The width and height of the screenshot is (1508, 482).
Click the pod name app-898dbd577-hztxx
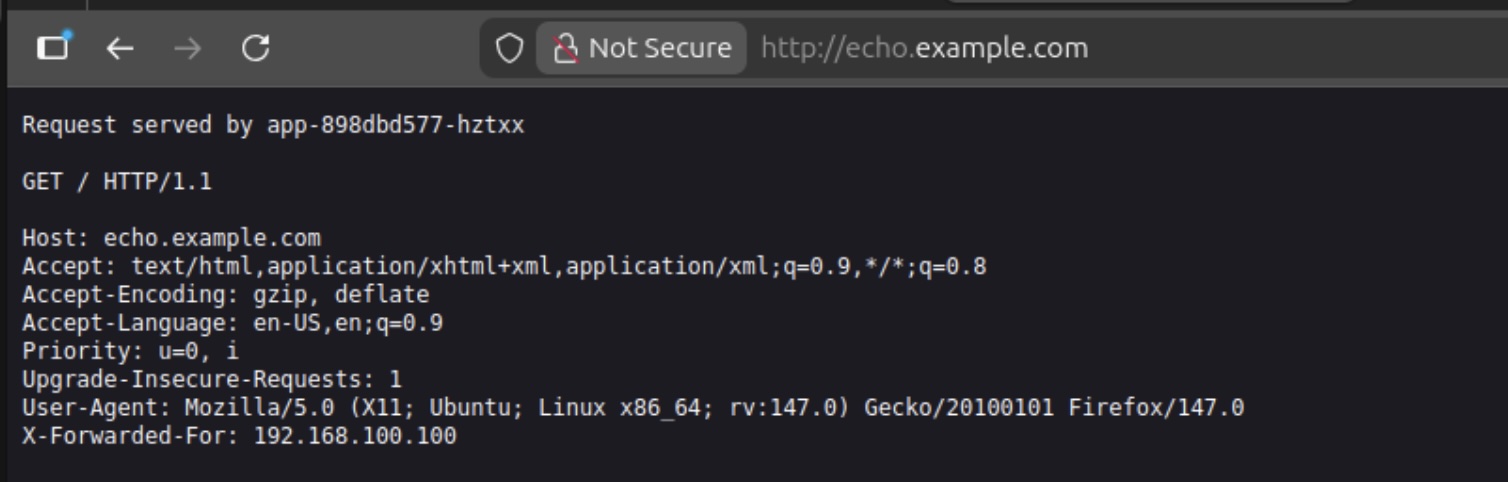pos(395,125)
